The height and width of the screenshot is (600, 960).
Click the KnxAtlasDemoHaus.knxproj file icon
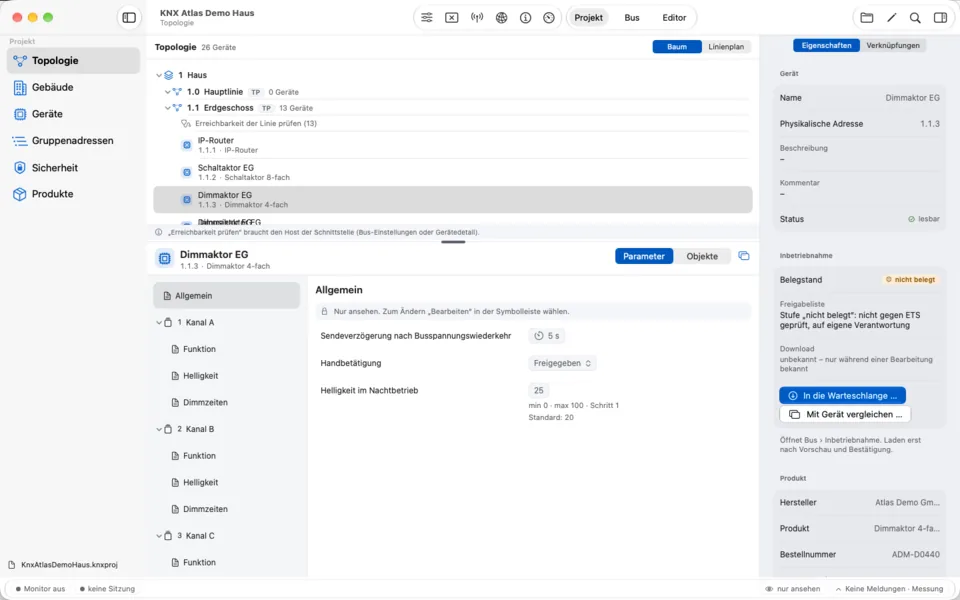[x=12, y=564]
